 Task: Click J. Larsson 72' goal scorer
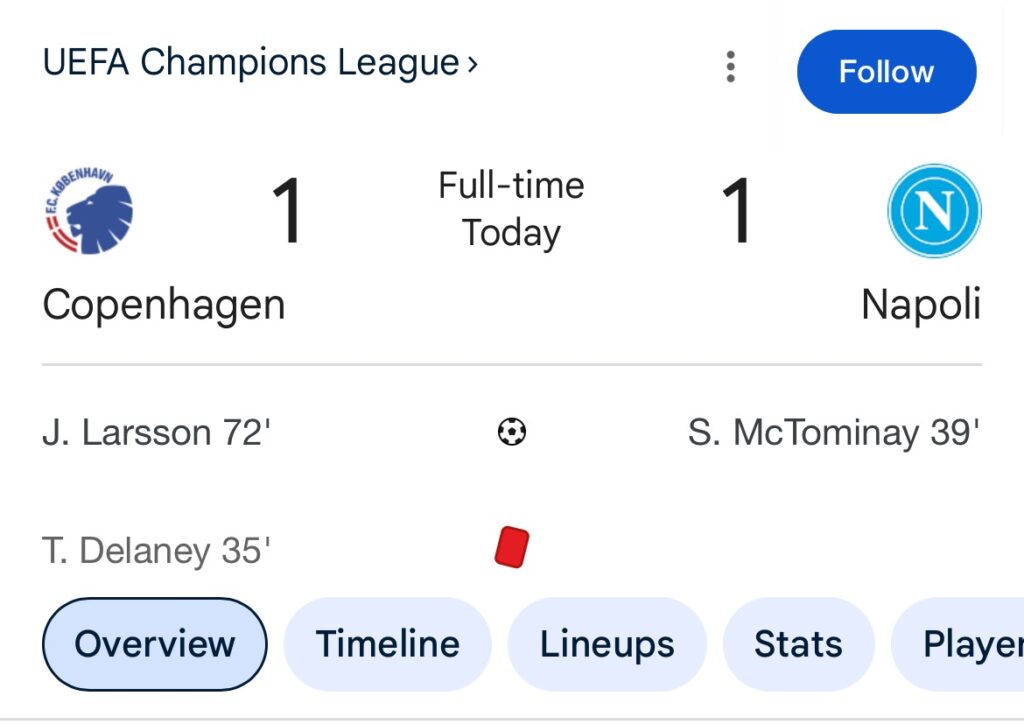pos(157,433)
